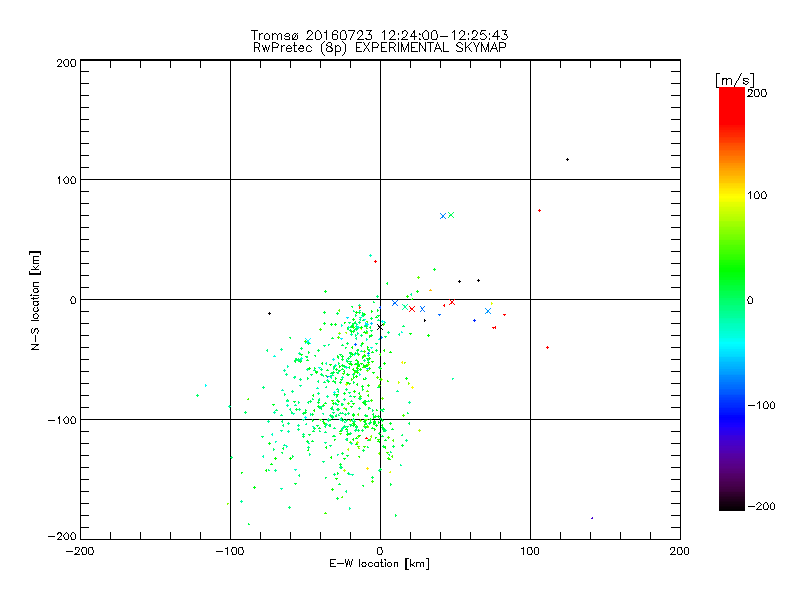Viewport: 800px width, 600px height.
Task: Click the colorbar '-100' label
Action: [x=761, y=405]
